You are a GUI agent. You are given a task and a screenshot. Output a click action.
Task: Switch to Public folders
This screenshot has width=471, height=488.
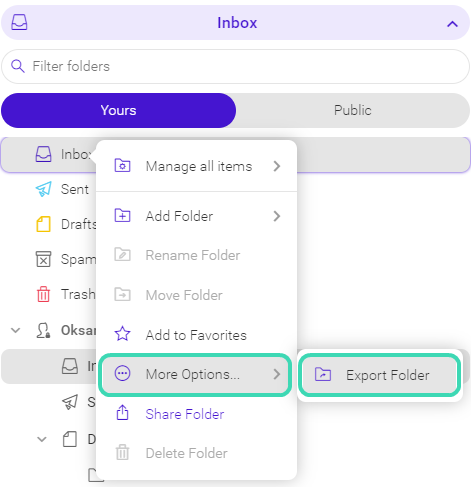(x=353, y=110)
